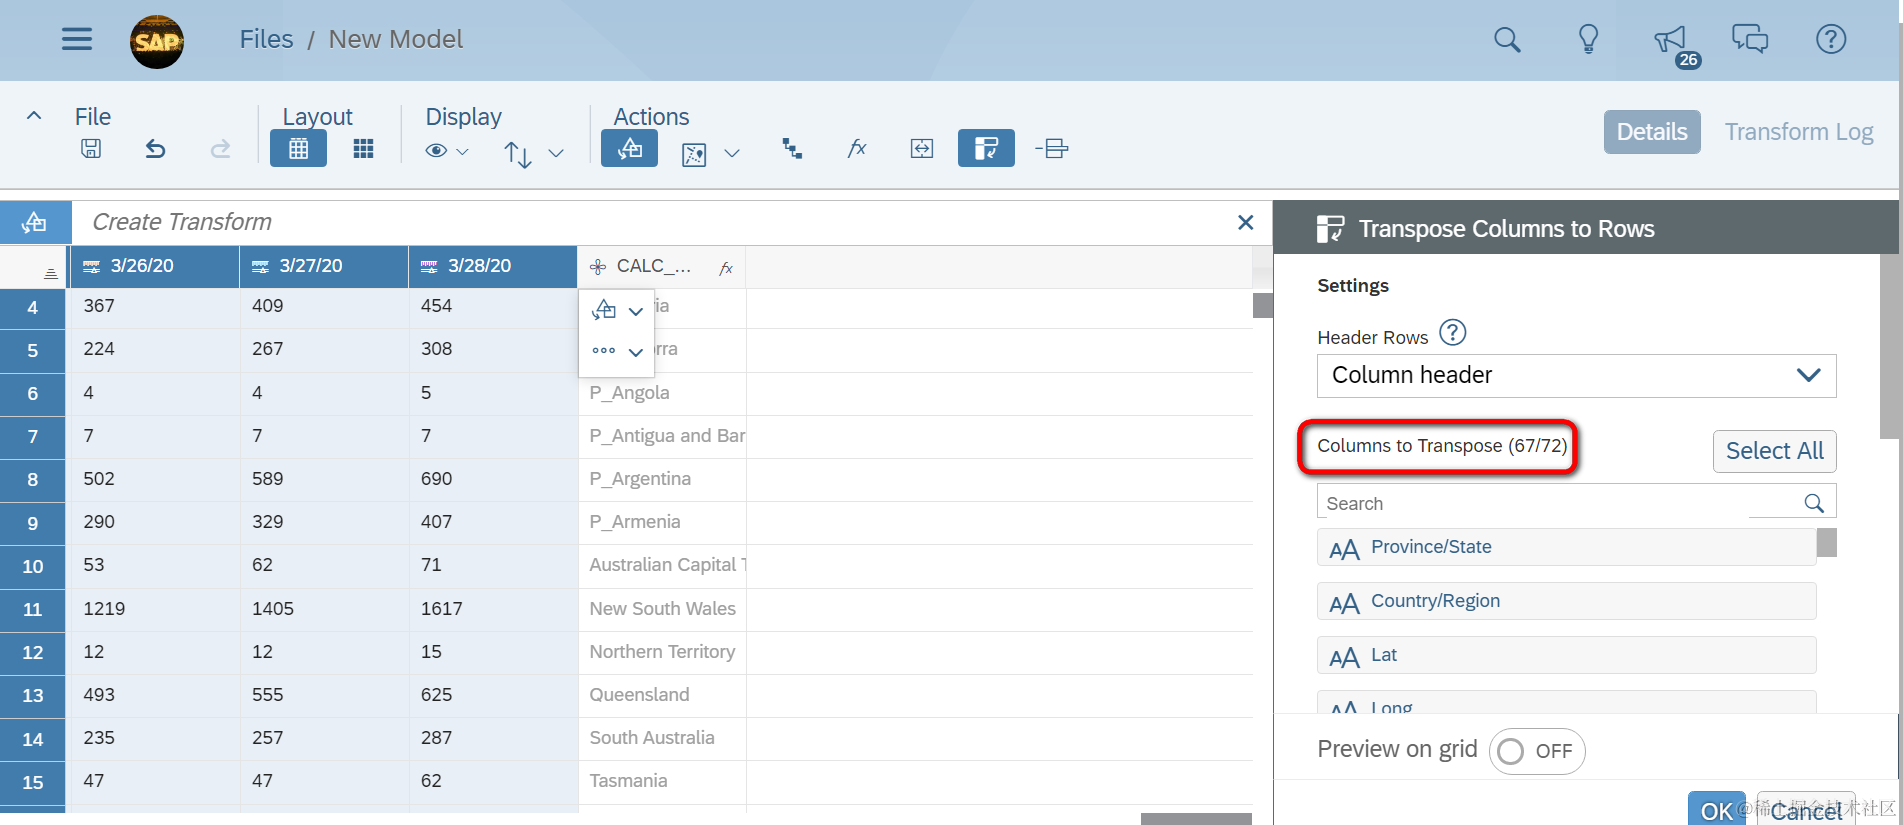The image size is (1903, 825).
Task: Click the cell Tasmania
Action: coord(662,781)
